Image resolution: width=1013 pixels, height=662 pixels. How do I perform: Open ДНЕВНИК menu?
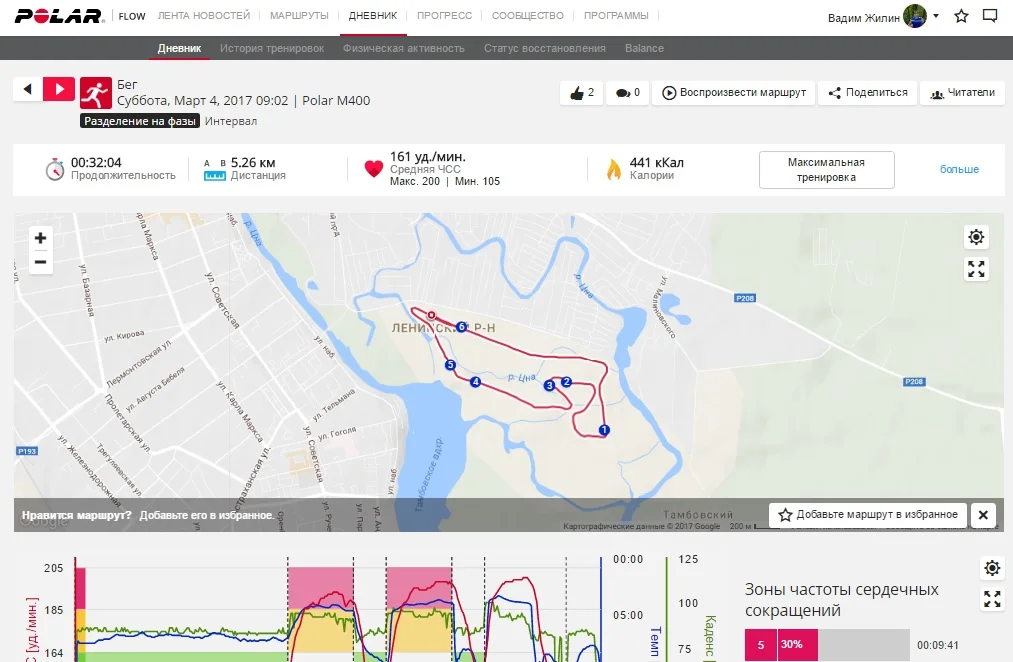(373, 16)
